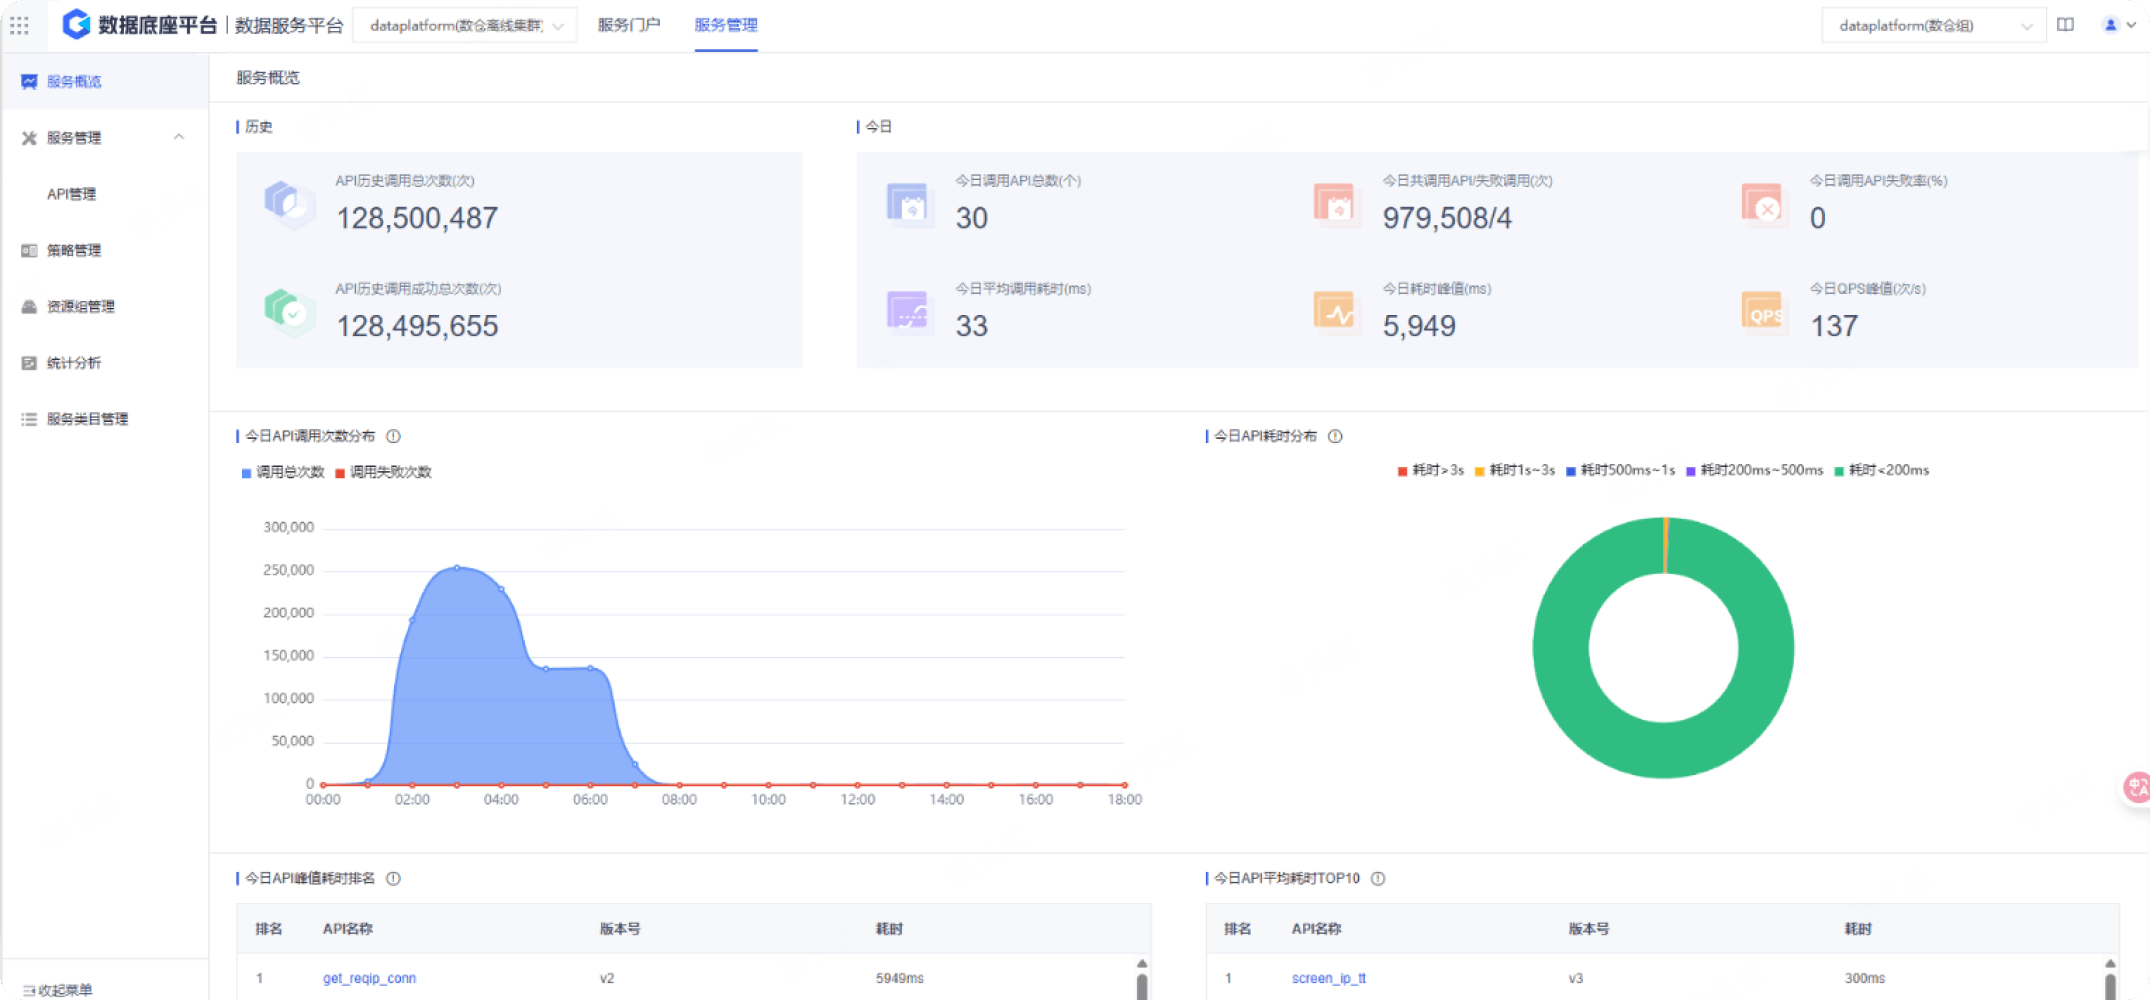Open the screen_ip_tt API link
2150x1000 pixels.
(1328, 978)
